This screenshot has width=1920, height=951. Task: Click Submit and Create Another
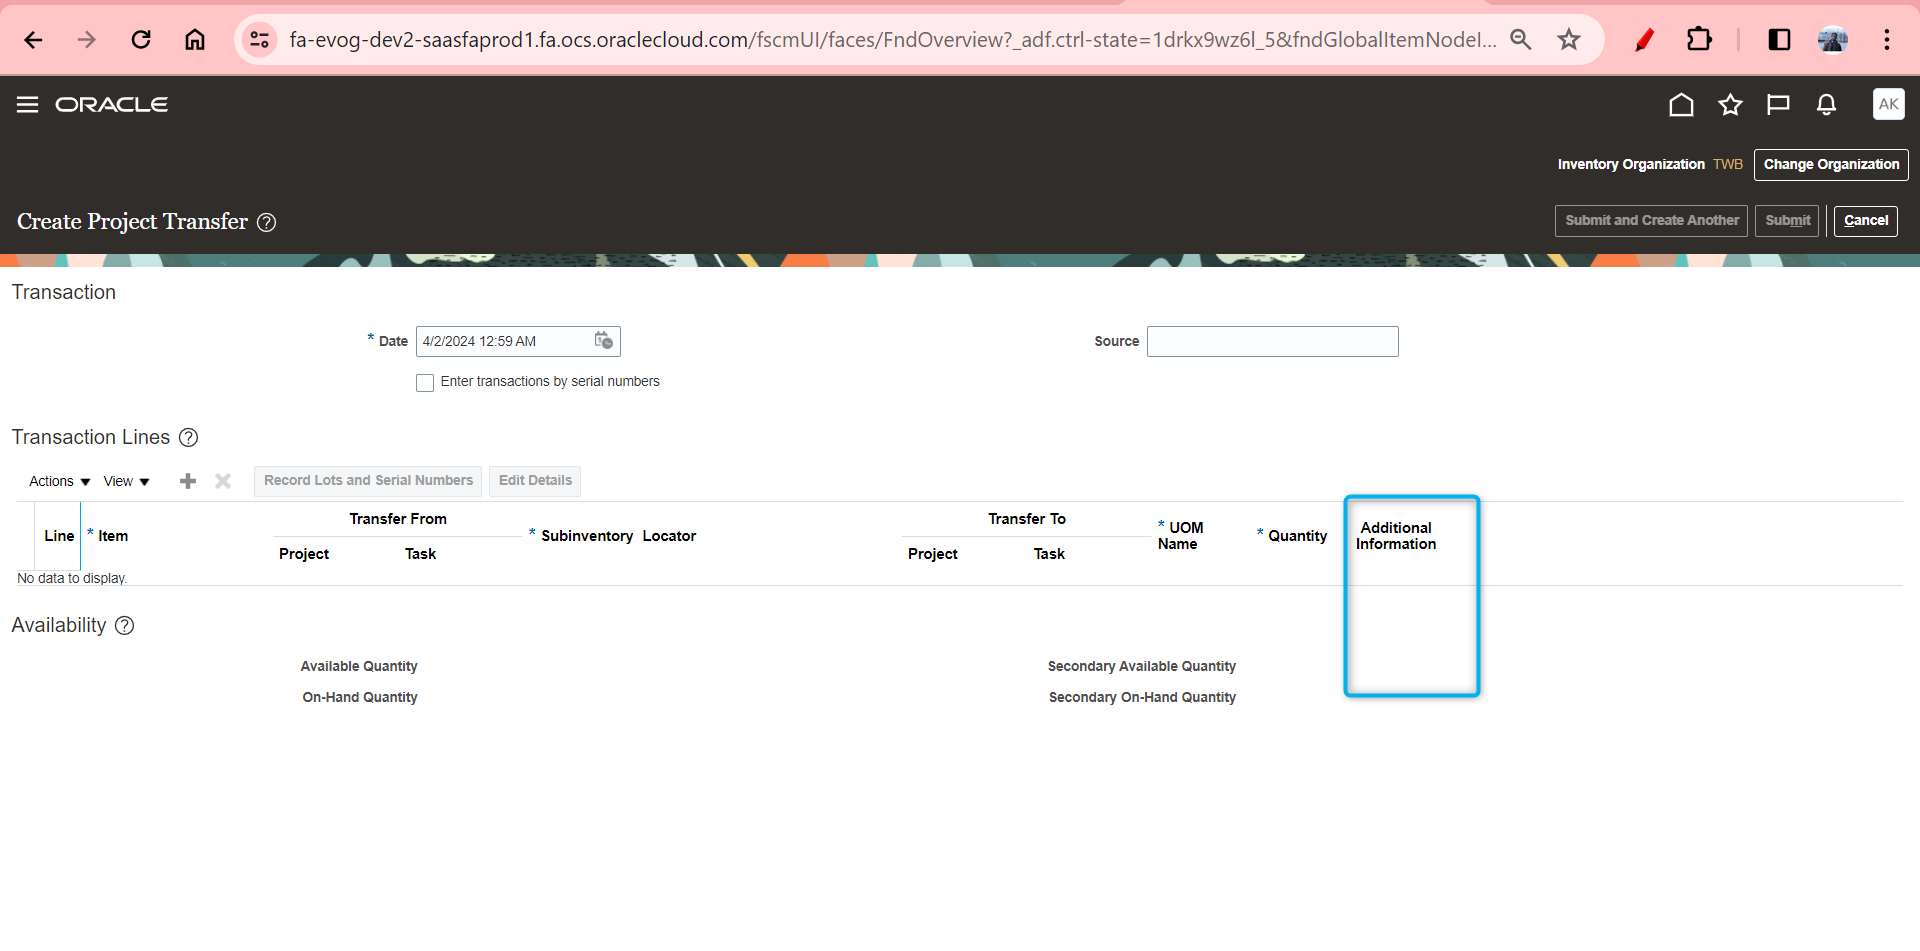(x=1651, y=220)
